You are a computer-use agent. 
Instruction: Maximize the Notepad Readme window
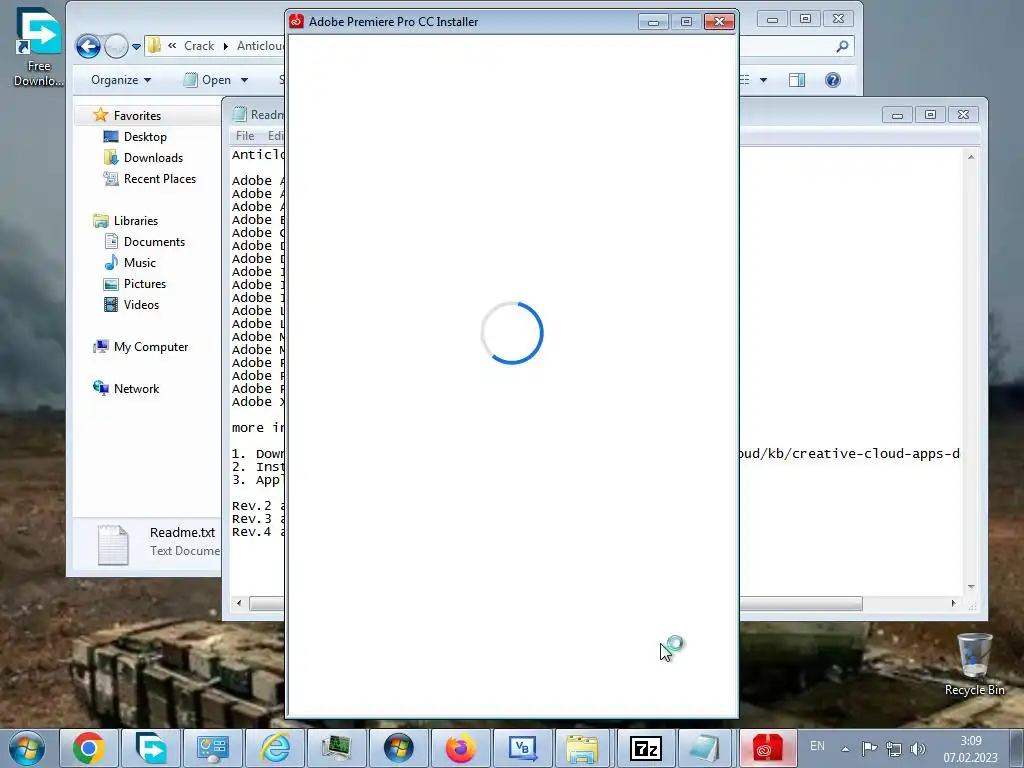[x=930, y=115]
